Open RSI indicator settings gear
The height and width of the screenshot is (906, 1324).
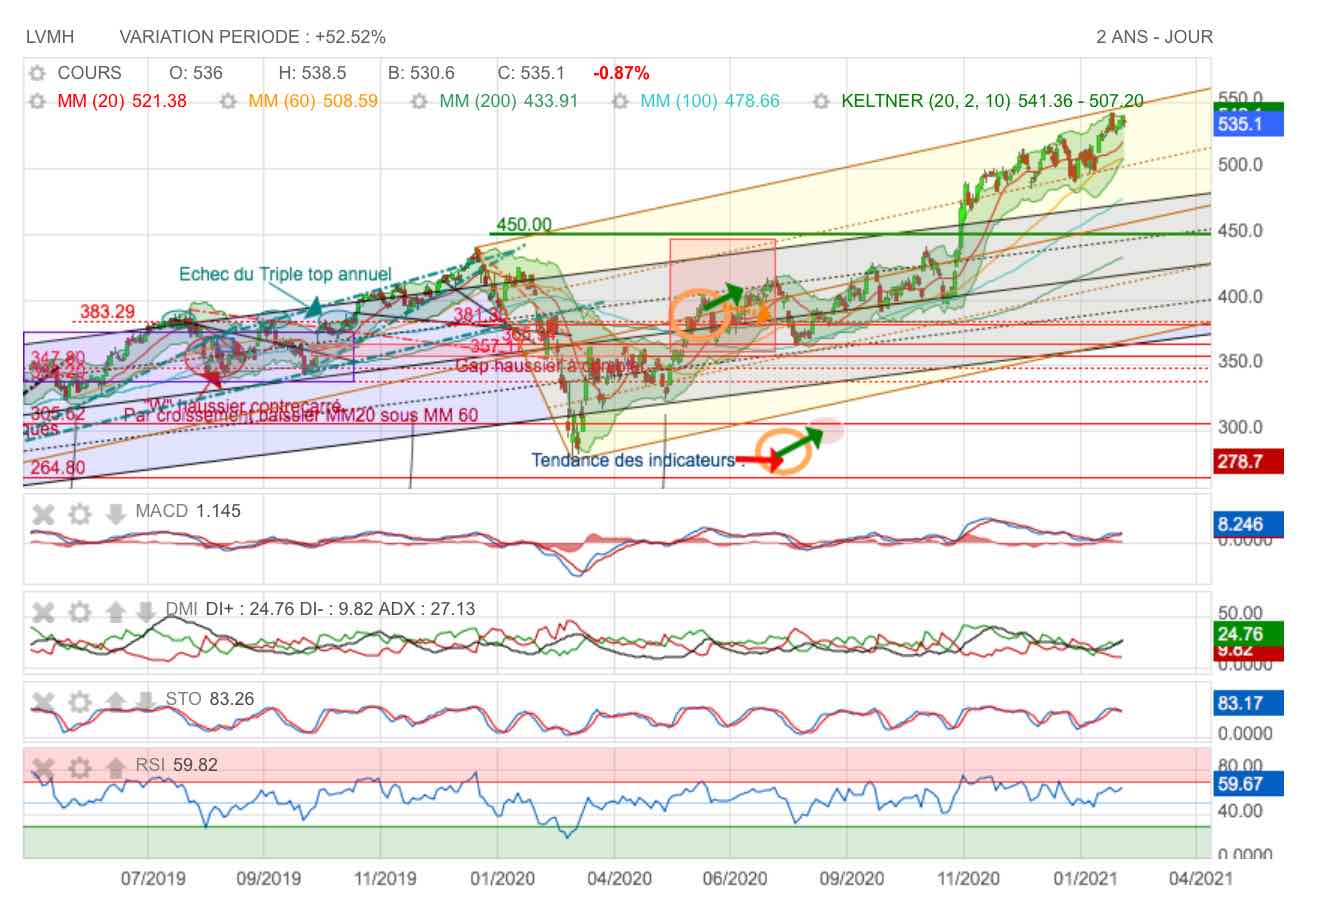pyautogui.click(x=80, y=768)
